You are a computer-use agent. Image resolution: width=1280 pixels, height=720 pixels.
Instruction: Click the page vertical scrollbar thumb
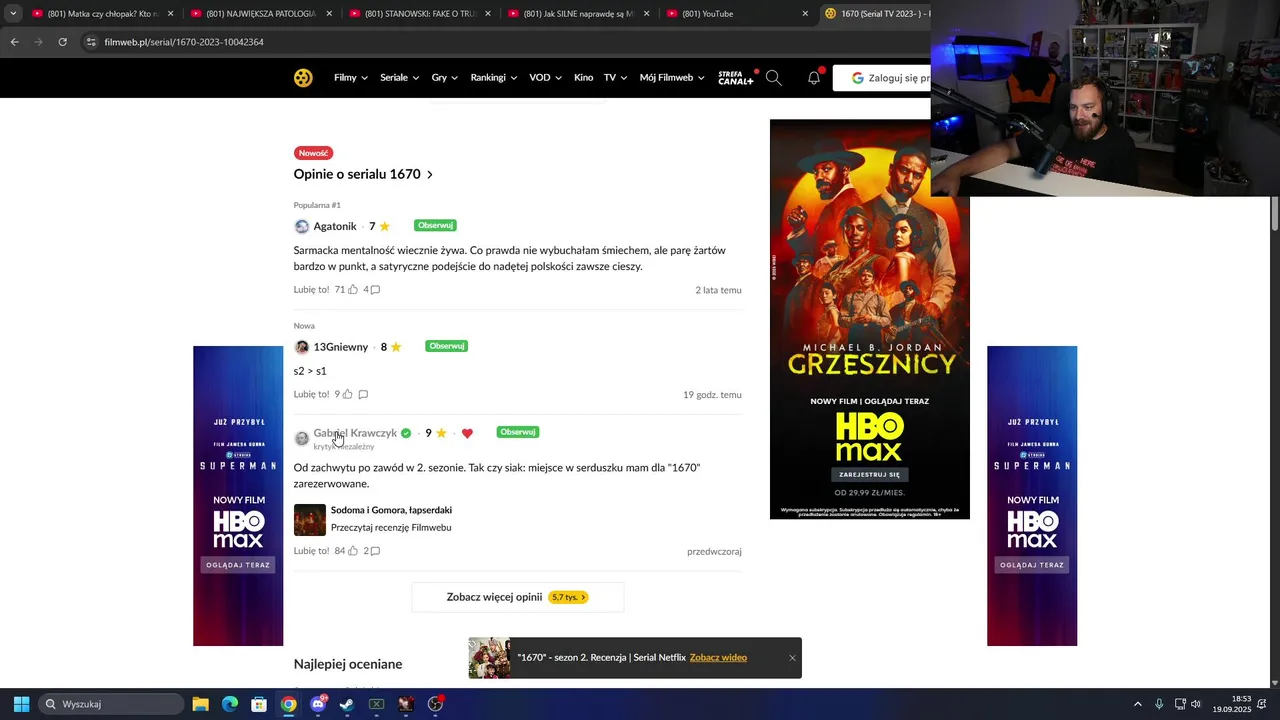[x=1275, y=214]
